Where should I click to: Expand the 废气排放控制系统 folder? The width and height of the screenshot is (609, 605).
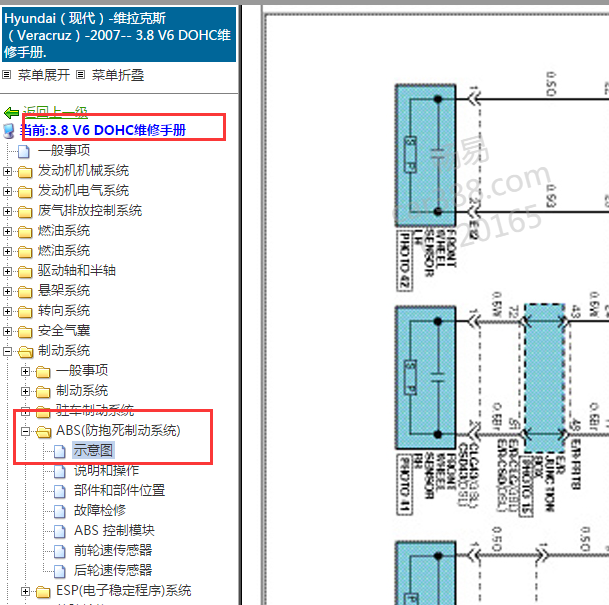click(7, 211)
